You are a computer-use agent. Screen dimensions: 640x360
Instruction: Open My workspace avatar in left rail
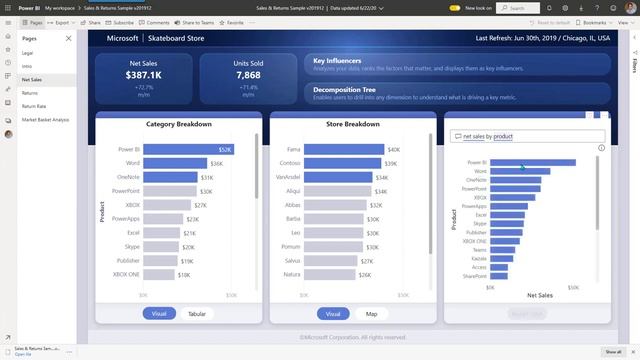pyautogui.click(x=8, y=134)
